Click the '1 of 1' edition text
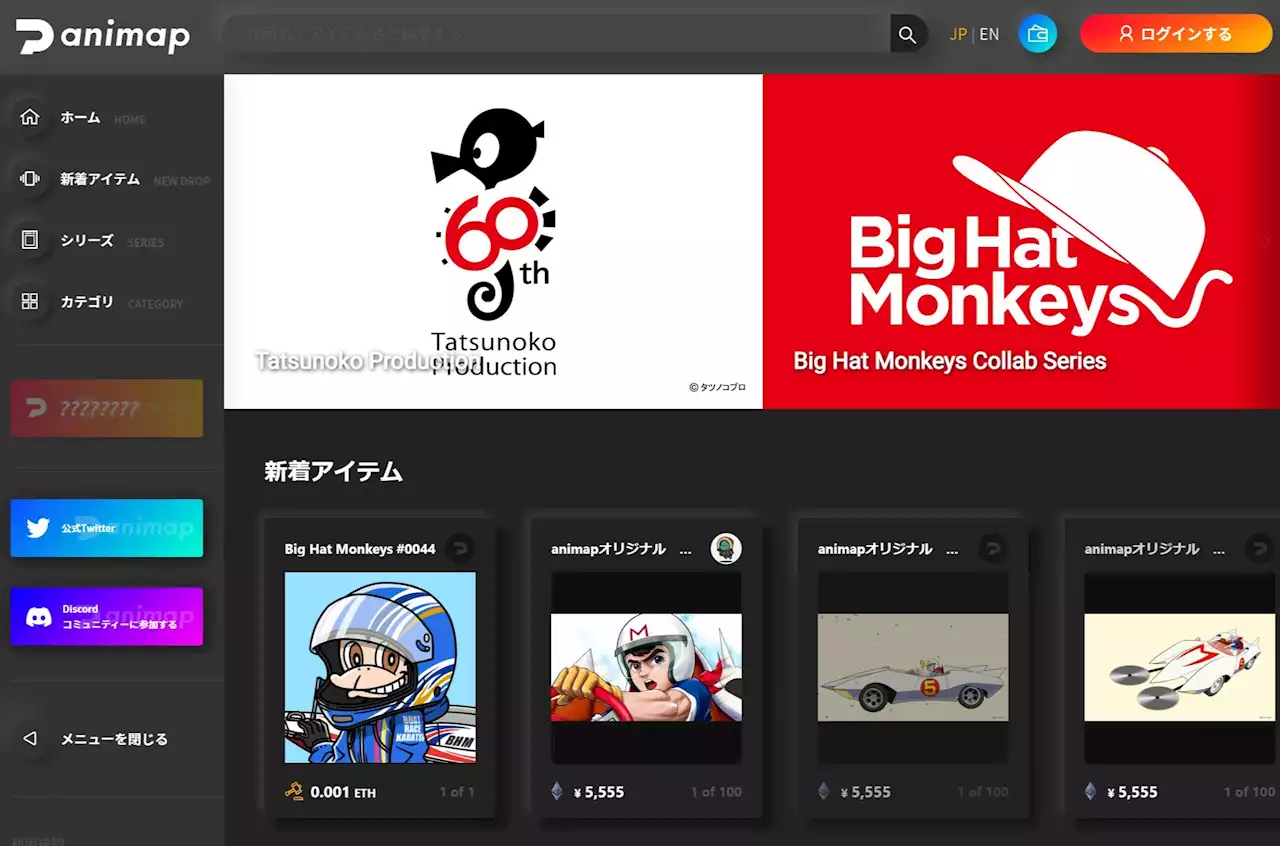This screenshot has width=1280, height=846. coord(457,792)
